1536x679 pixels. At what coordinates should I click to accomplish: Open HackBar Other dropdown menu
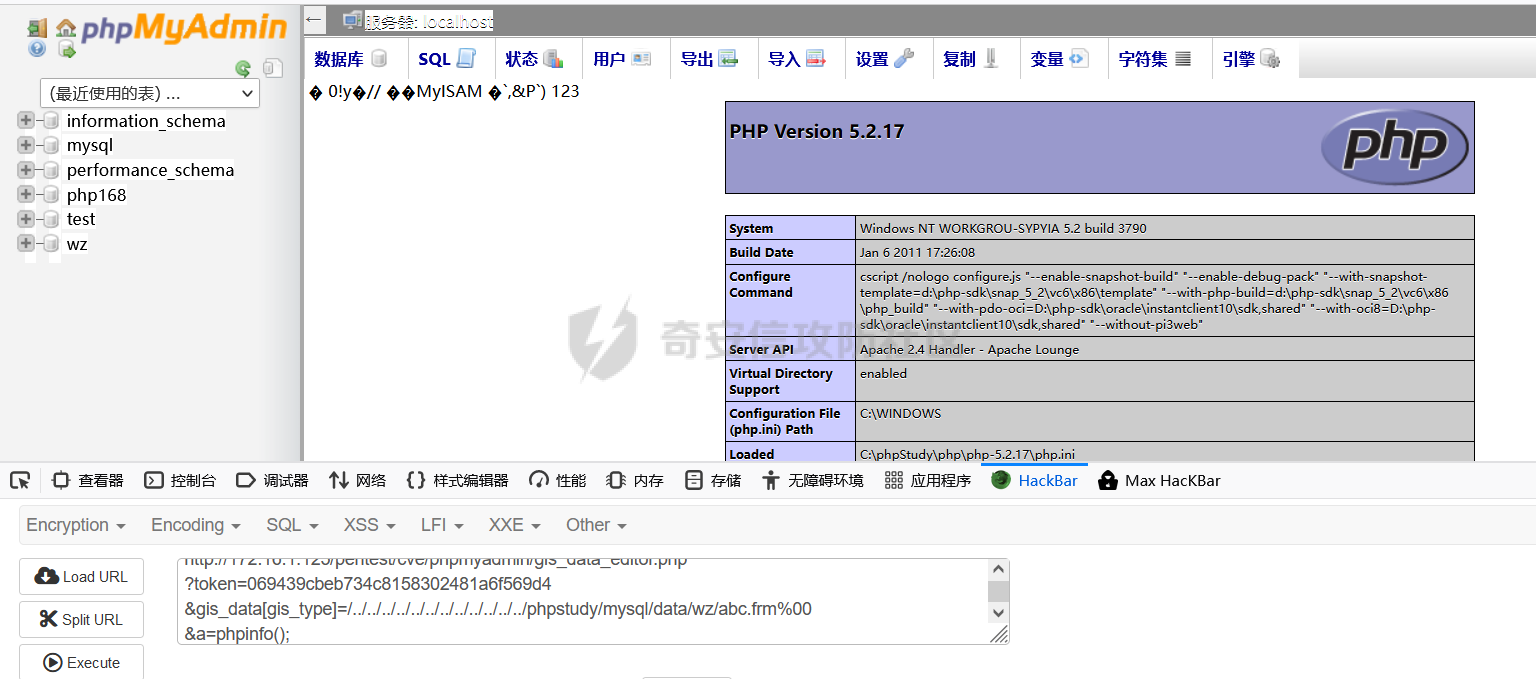pyautogui.click(x=596, y=525)
